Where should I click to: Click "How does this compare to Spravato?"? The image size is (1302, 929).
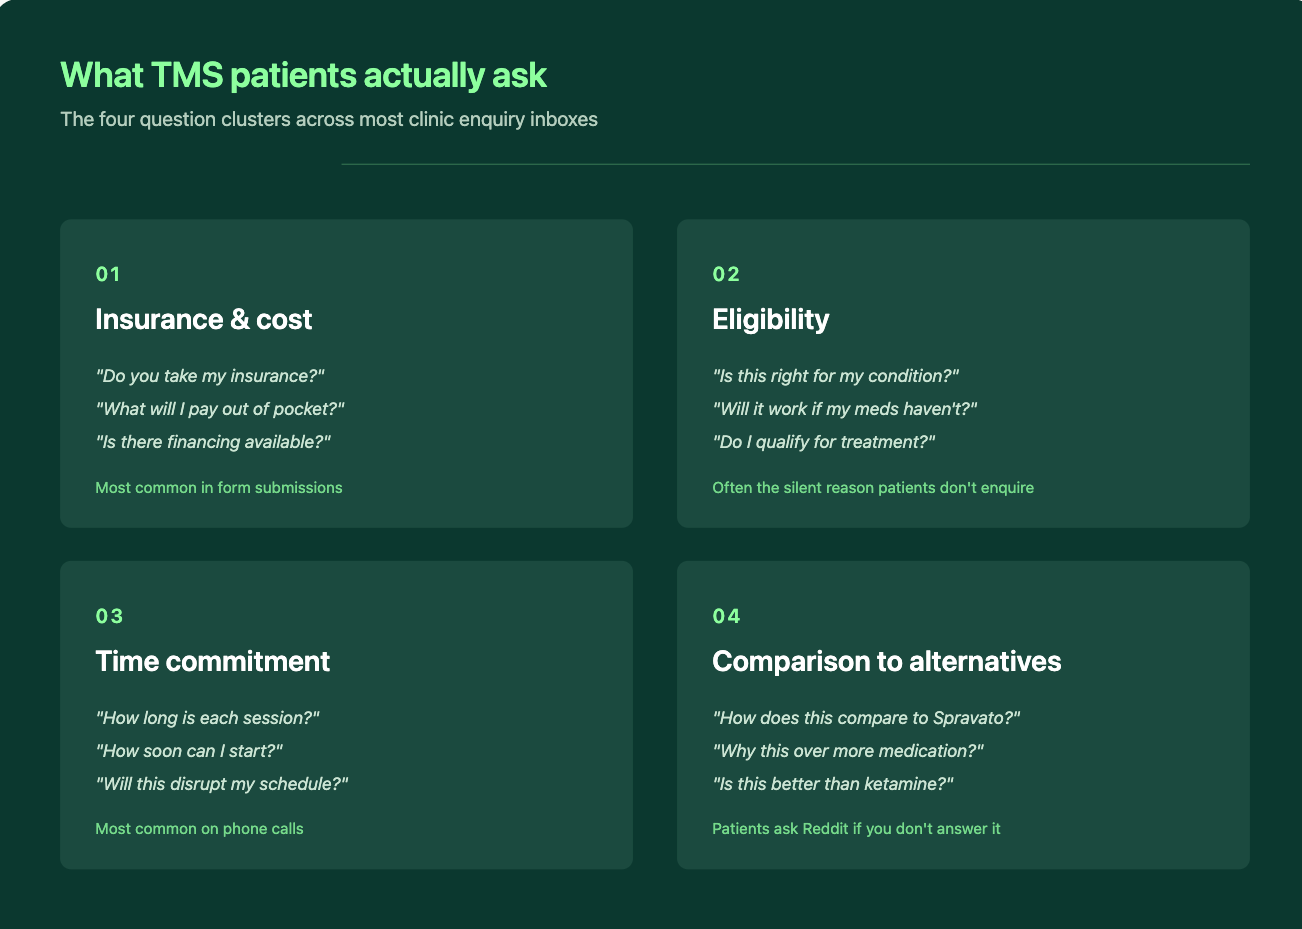tap(866, 718)
